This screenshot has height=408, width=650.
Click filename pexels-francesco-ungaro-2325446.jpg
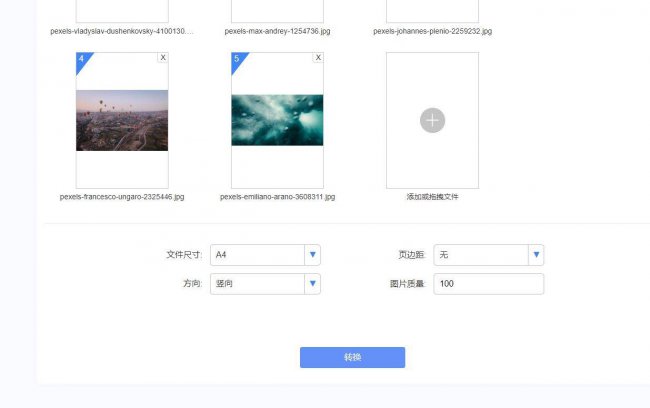coord(122,197)
